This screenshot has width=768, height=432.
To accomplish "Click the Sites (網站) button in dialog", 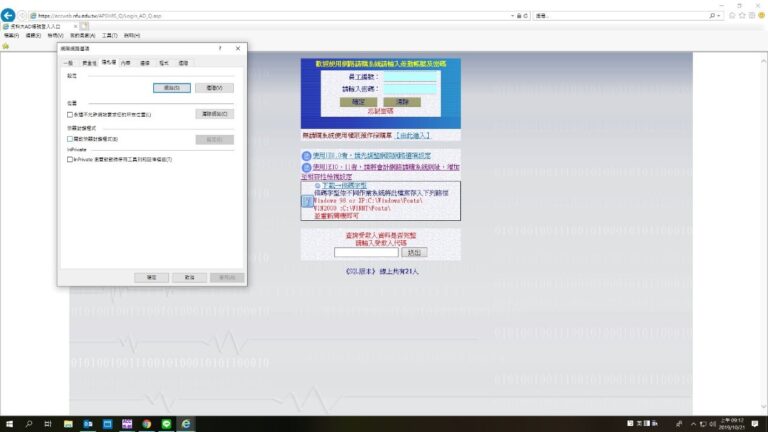I will coord(171,88).
